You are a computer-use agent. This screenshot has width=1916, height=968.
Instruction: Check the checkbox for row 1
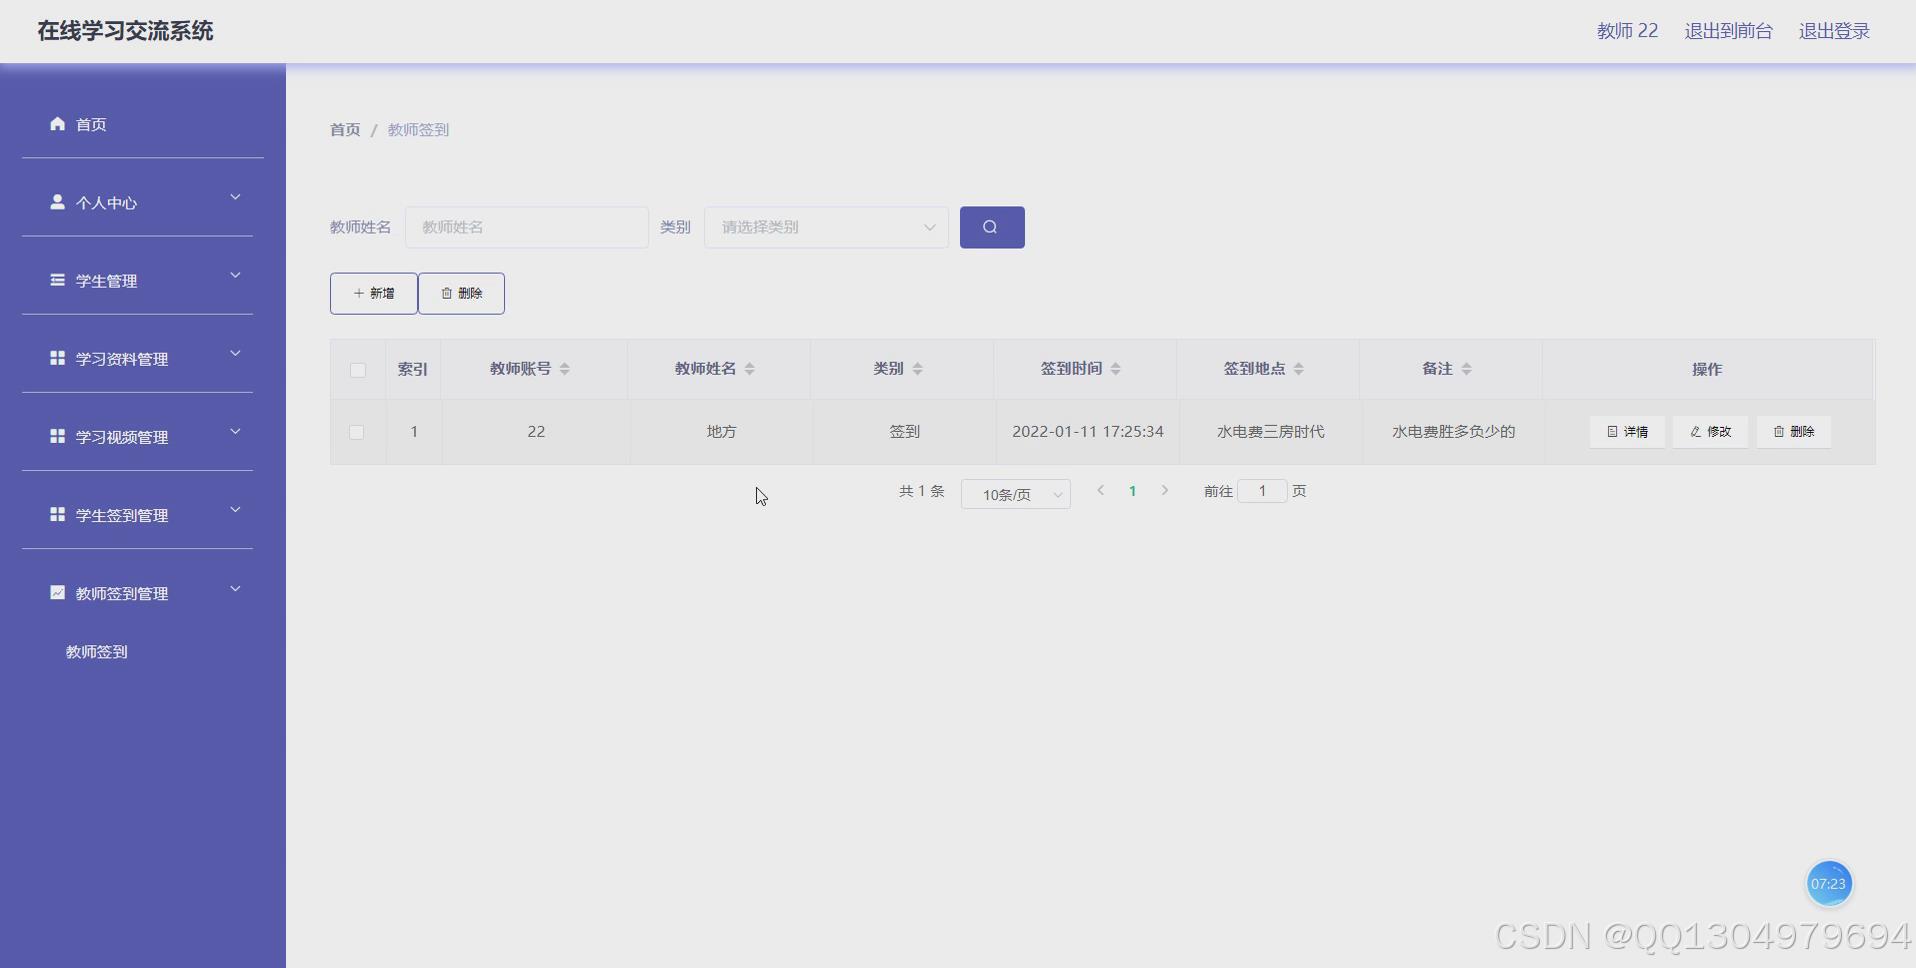356,432
